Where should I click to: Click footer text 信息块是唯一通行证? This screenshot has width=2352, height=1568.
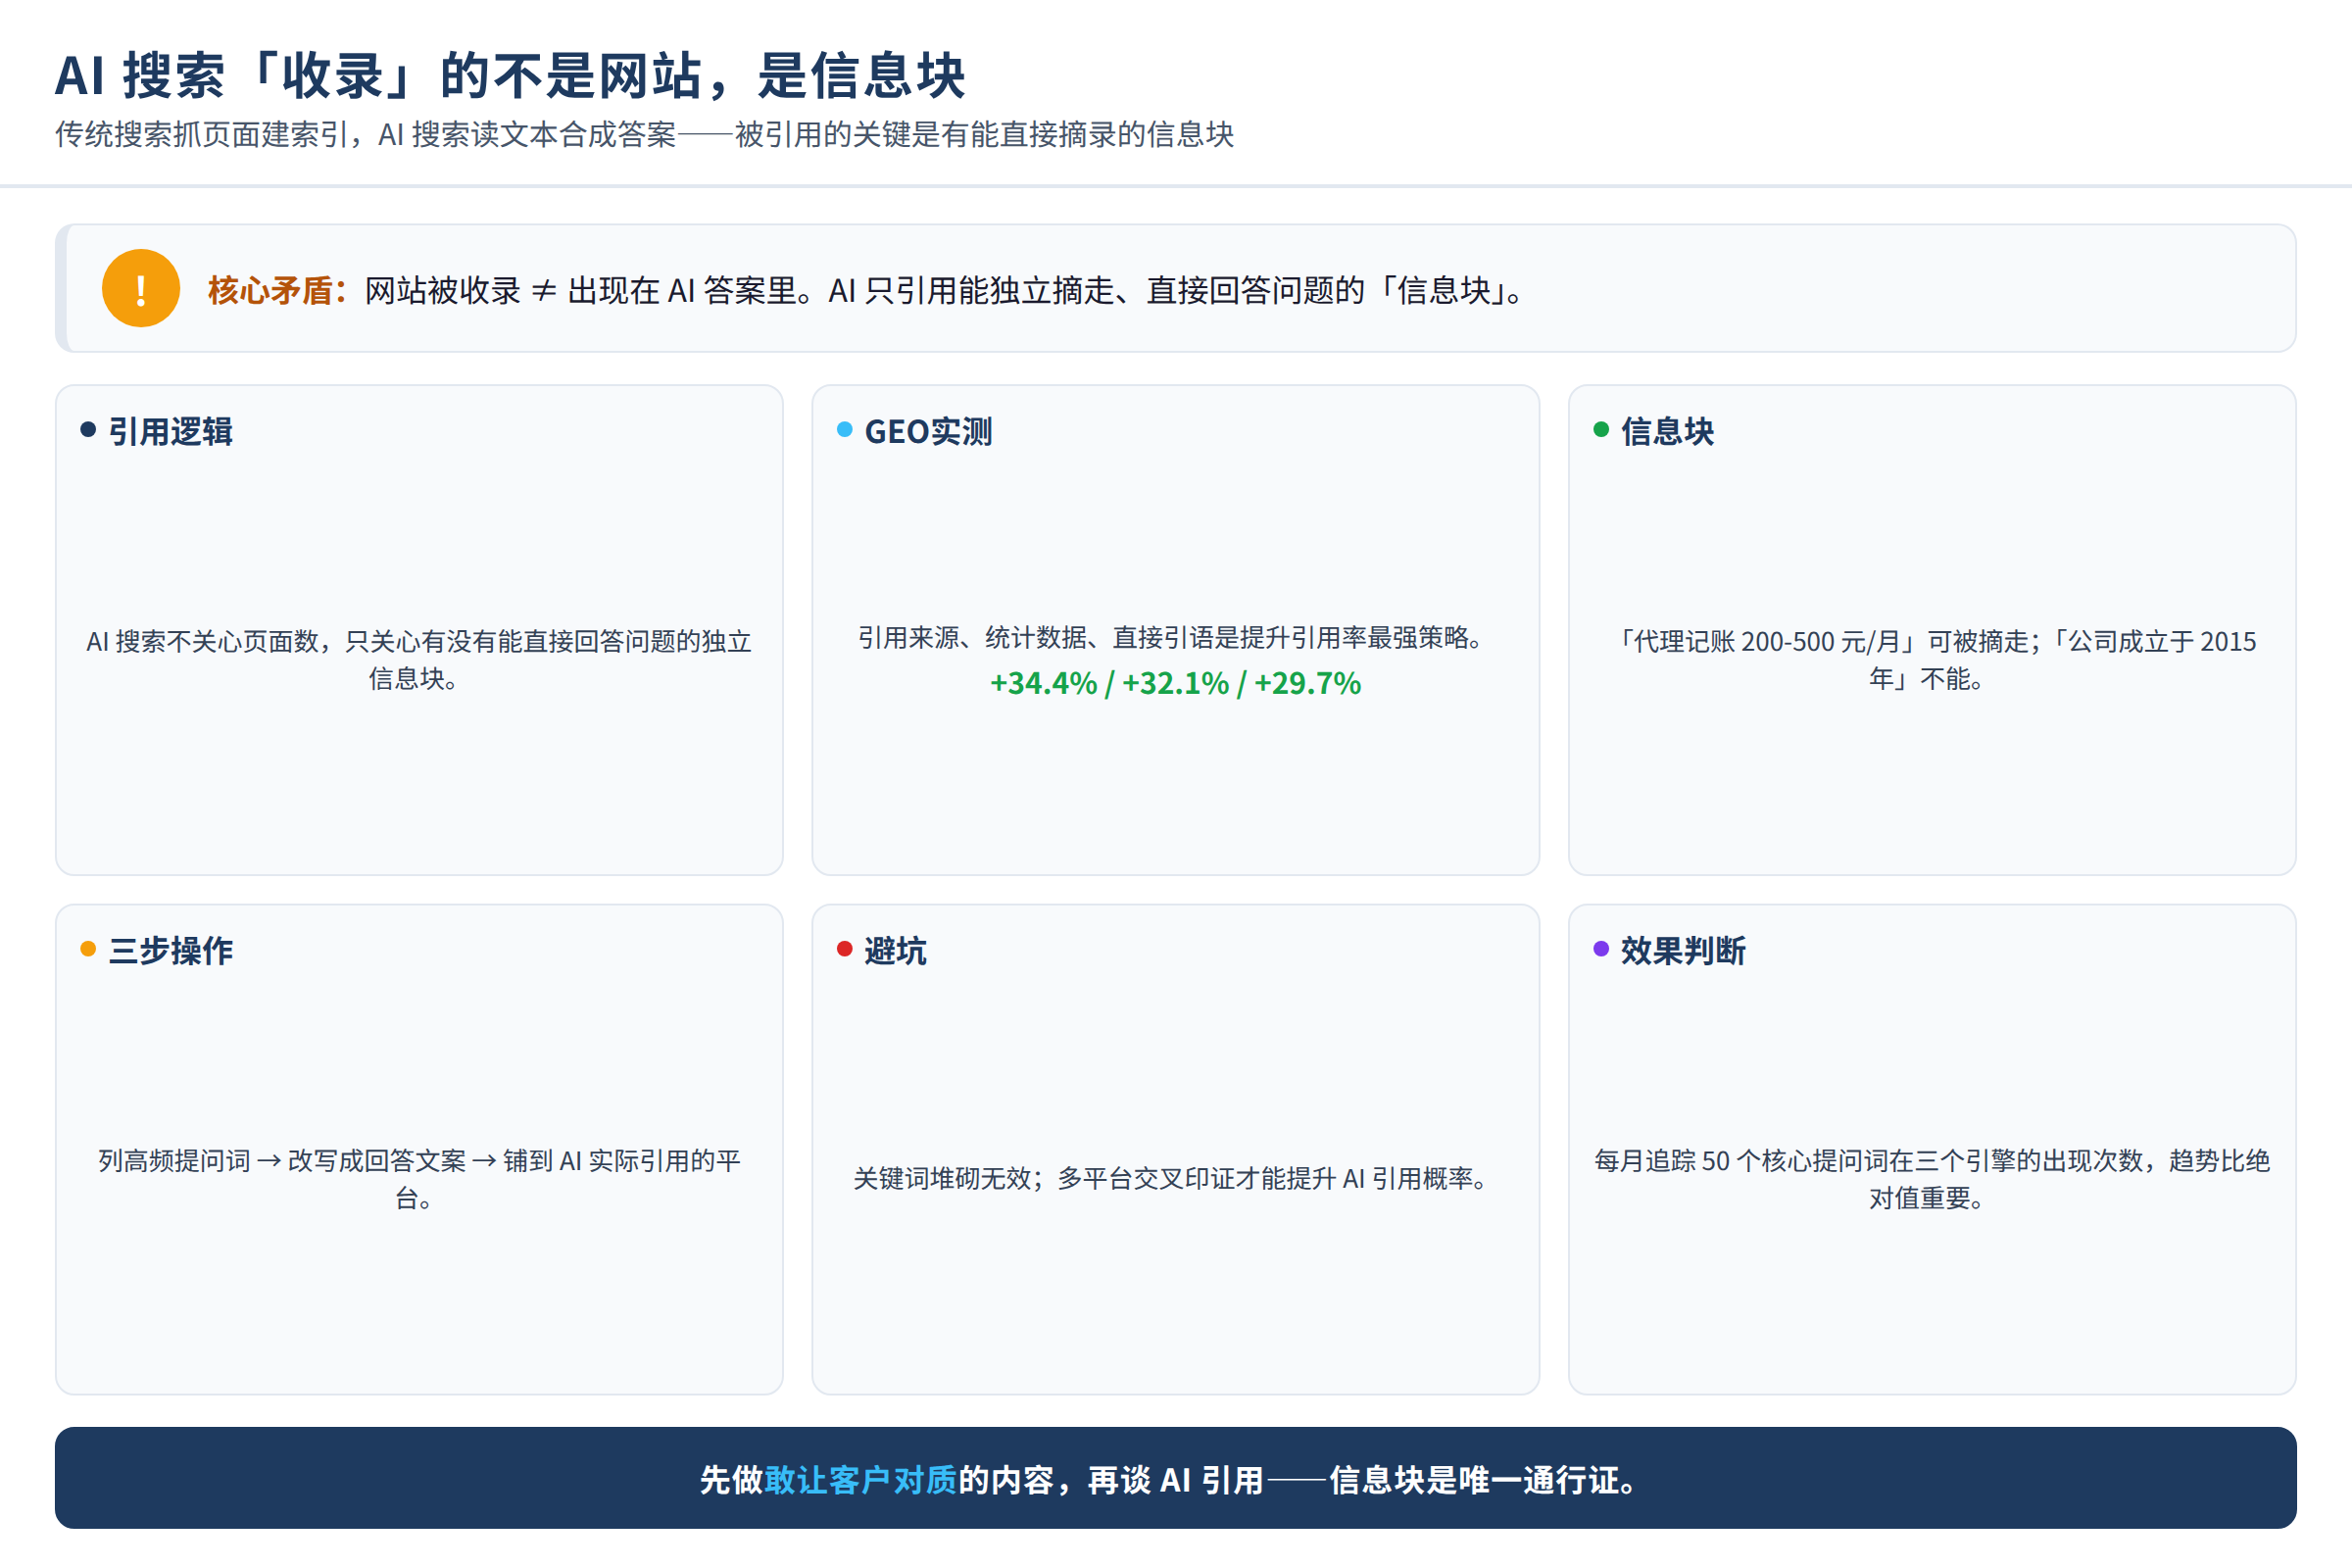tap(1484, 1480)
